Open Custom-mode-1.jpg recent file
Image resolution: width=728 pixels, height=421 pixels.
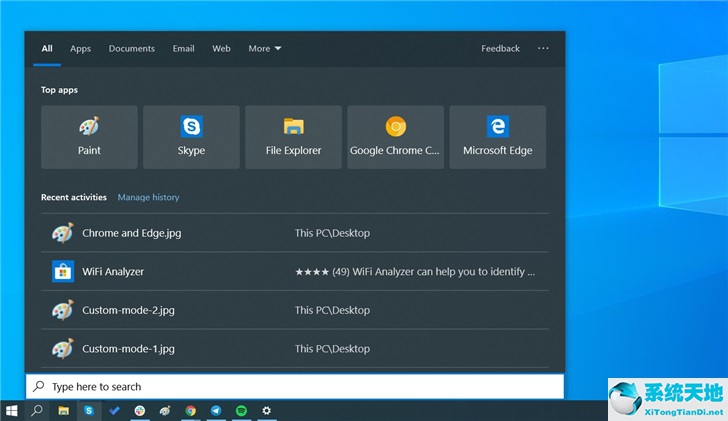click(295, 349)
